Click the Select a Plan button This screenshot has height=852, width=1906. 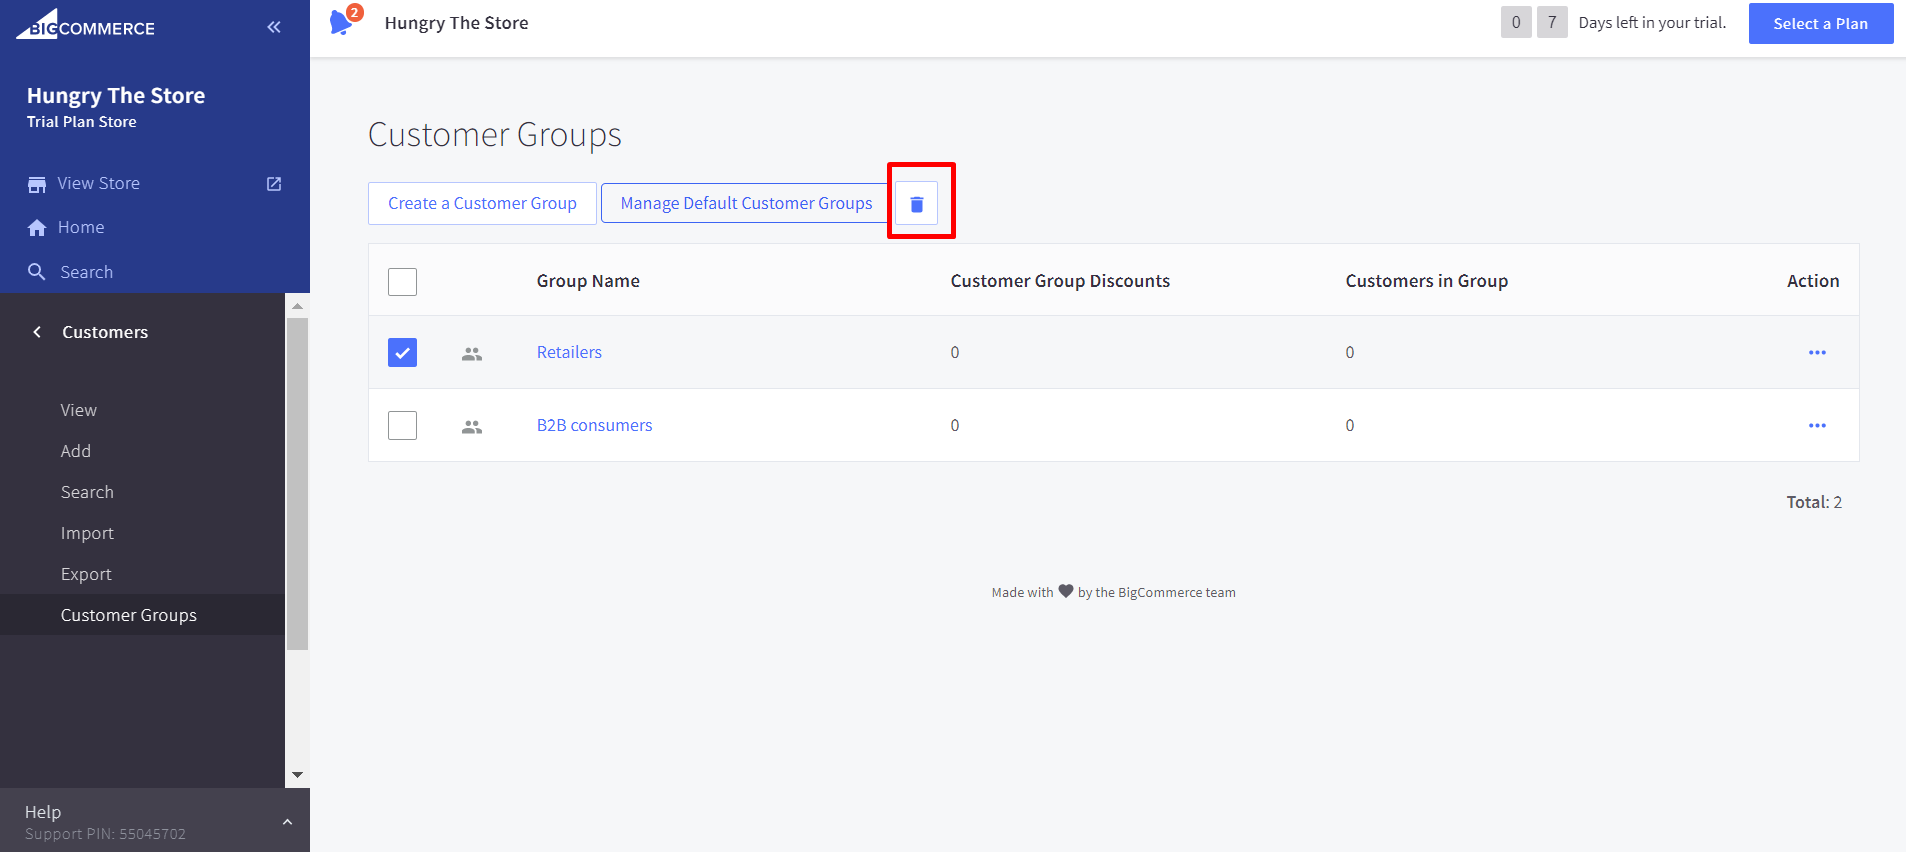[x=1820, y=24]
